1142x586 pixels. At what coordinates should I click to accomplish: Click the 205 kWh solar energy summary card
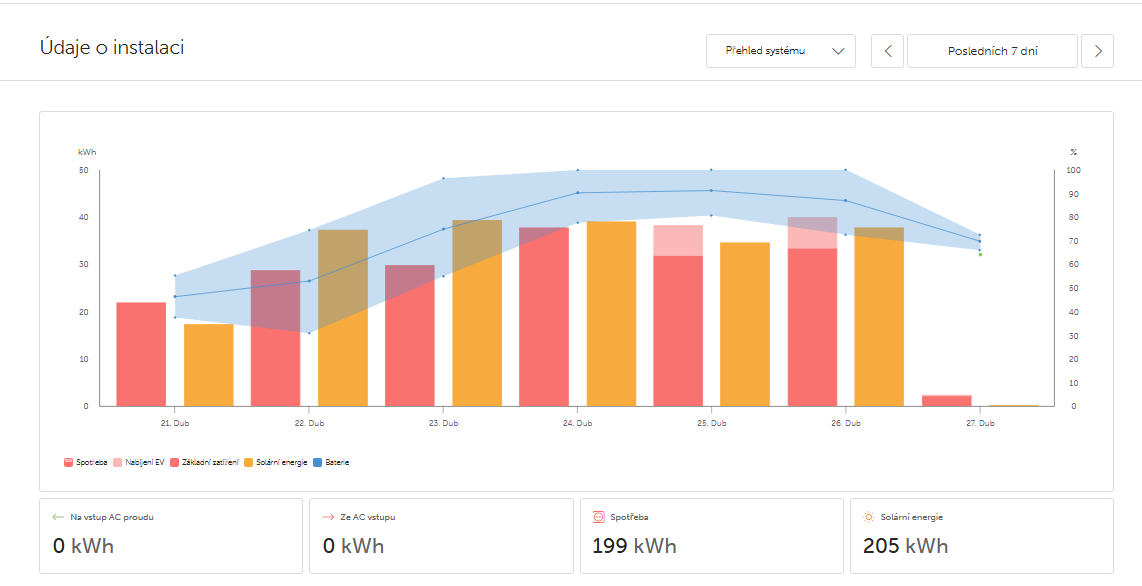pyautogui.click(x=981, y=536)
